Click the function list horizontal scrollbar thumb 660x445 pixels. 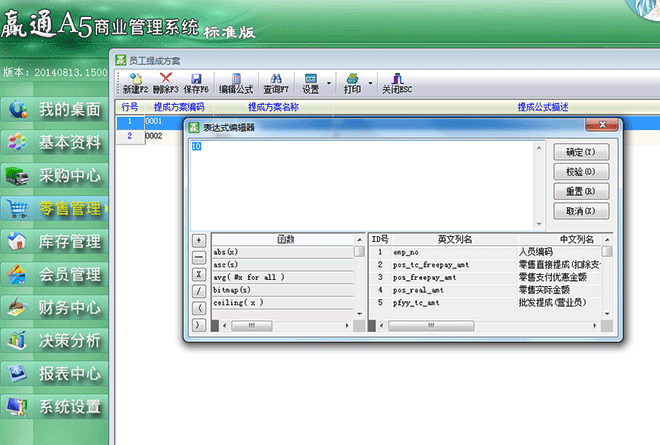click(x=252, y=325)
